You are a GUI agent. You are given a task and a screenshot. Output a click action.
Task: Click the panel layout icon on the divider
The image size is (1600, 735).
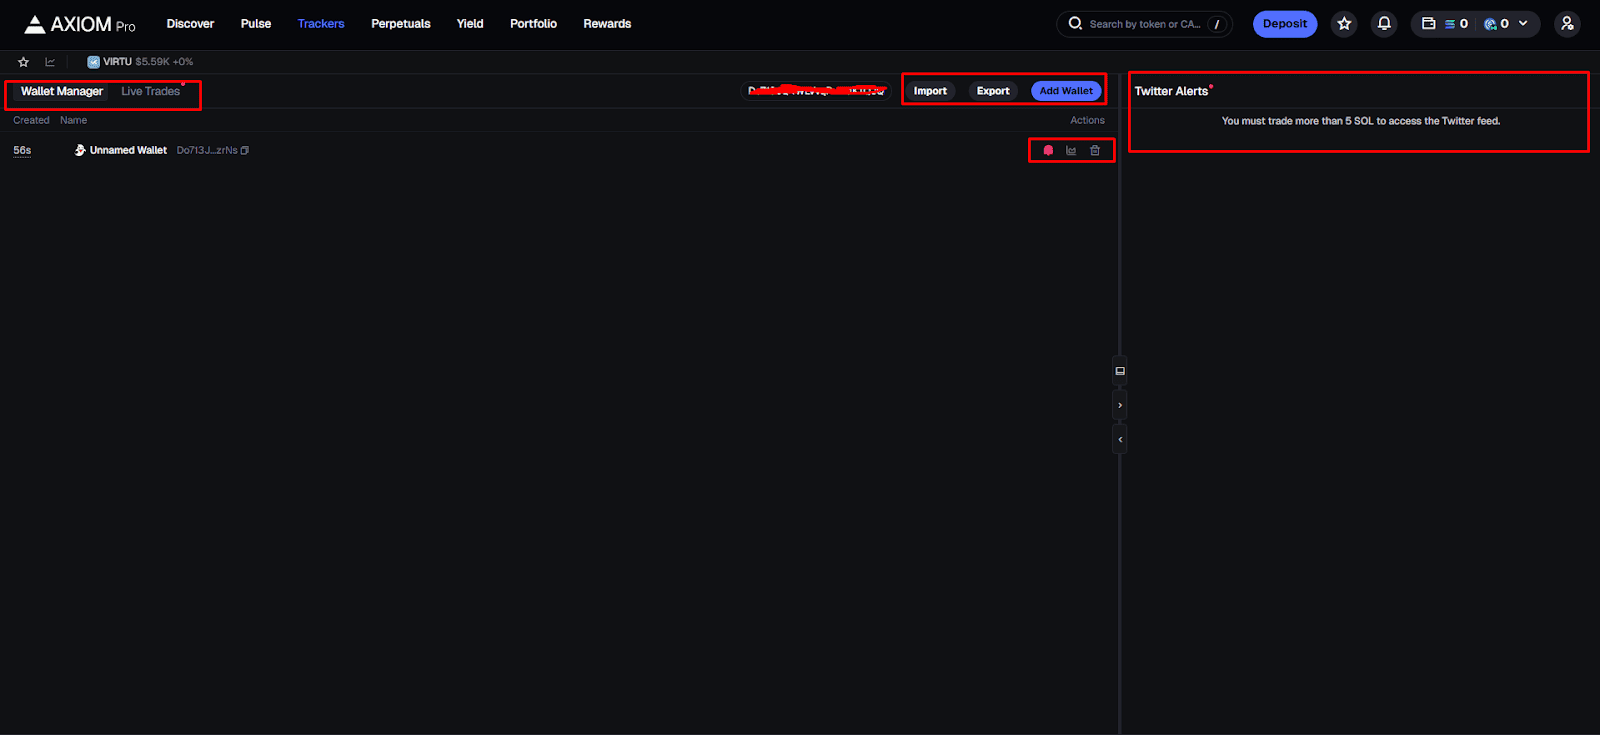tap(1120, 371)
